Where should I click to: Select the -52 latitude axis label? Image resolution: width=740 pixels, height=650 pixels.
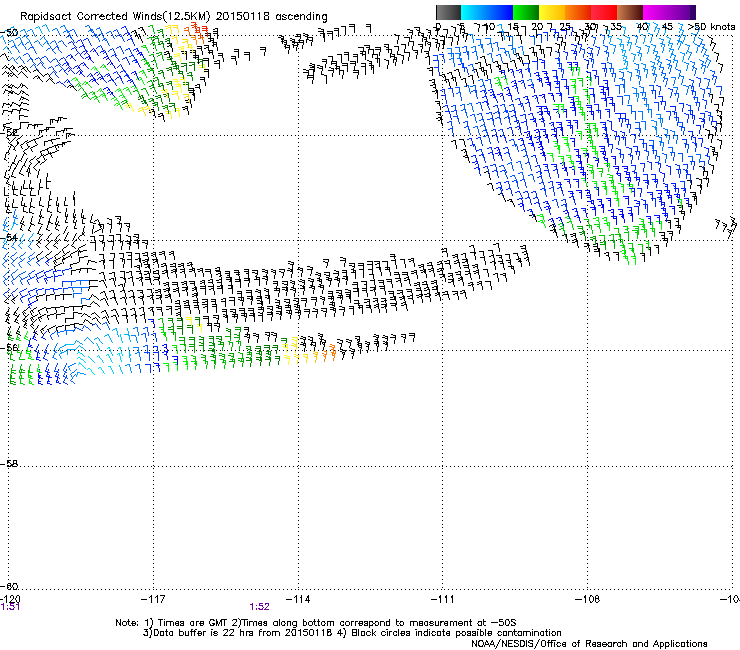pyautogui.click(x=9, y=133)
